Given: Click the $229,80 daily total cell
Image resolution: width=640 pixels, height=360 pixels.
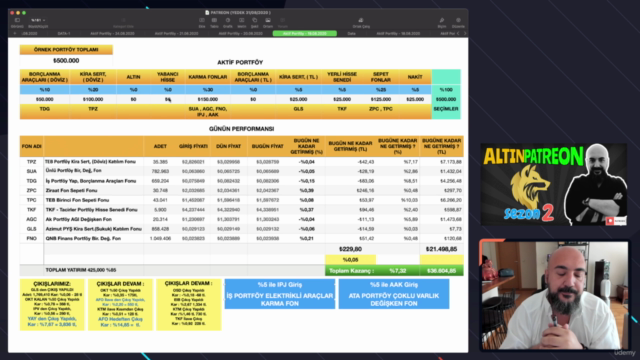Looking at the screenshot, I should coord(350,249).
